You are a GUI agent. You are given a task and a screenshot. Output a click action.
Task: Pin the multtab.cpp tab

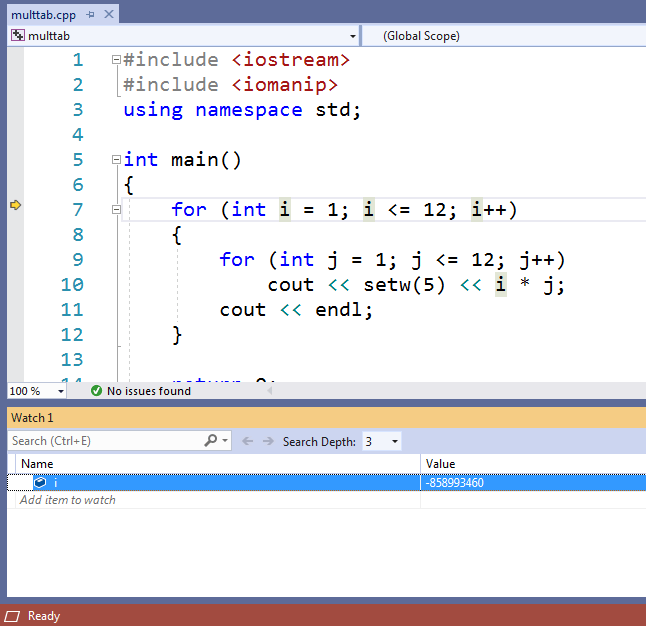pyautogui.click(x=90, y=15)
